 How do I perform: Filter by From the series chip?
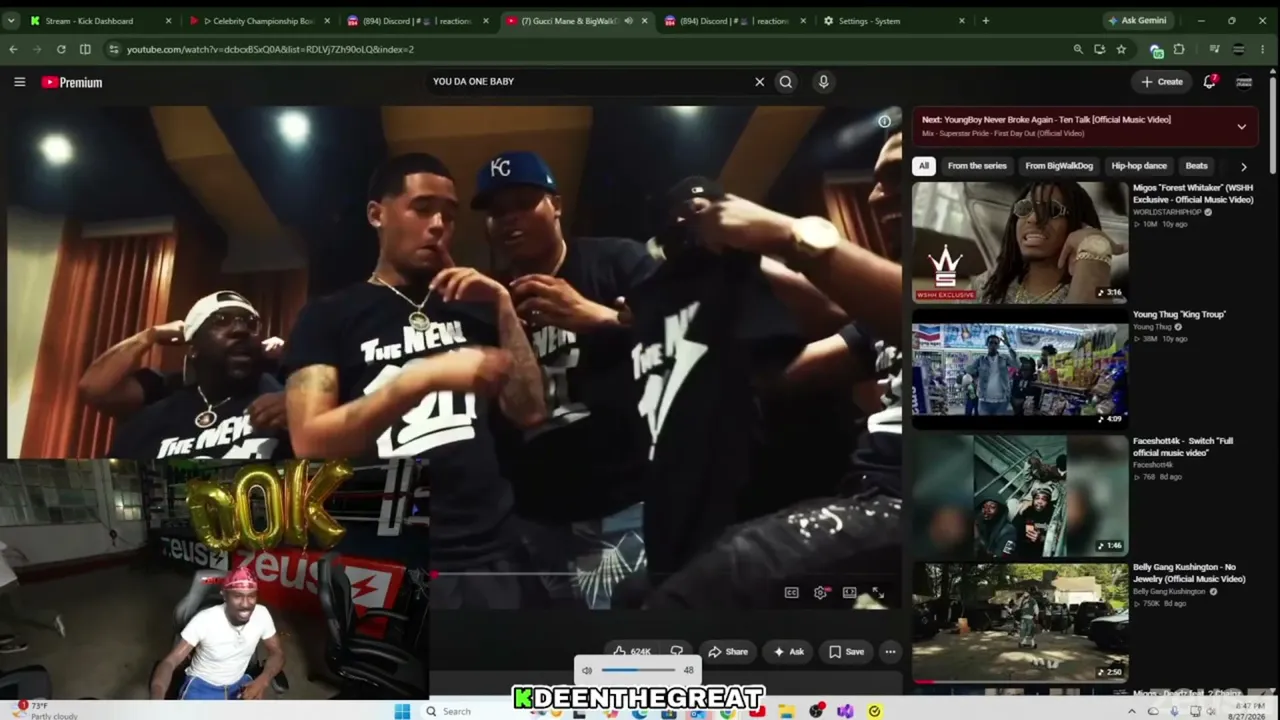pos(977,166)
